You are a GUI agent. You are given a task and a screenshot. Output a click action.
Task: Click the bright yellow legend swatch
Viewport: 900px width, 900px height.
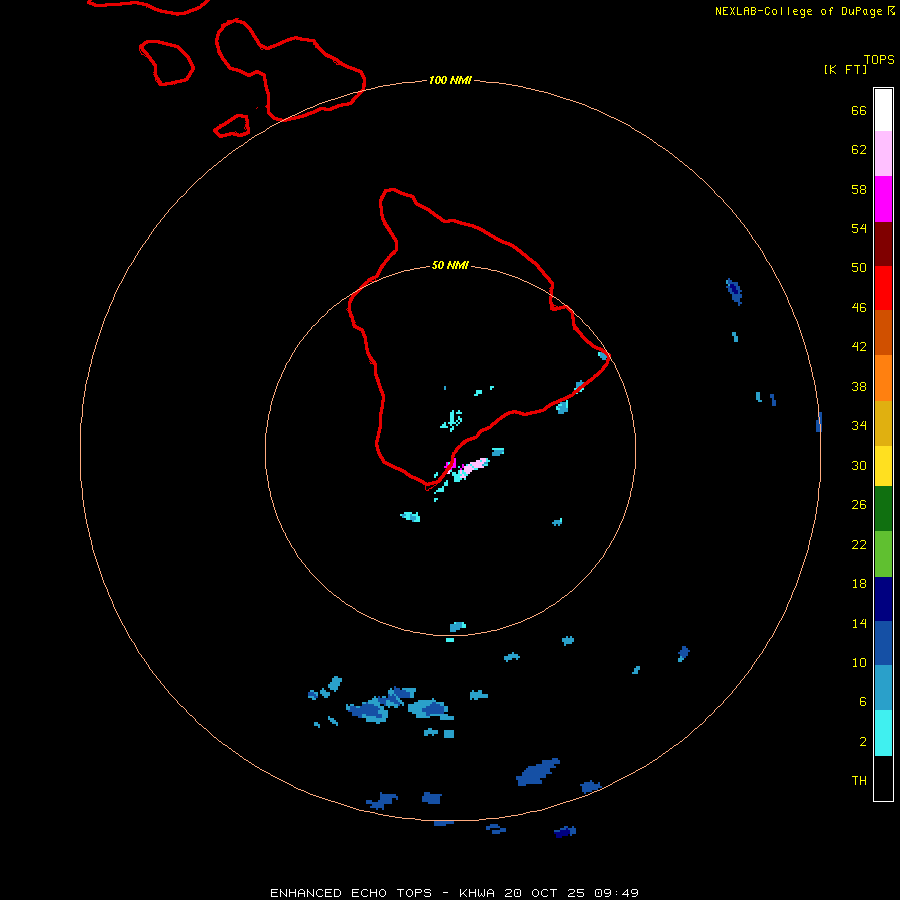point(883,466)
